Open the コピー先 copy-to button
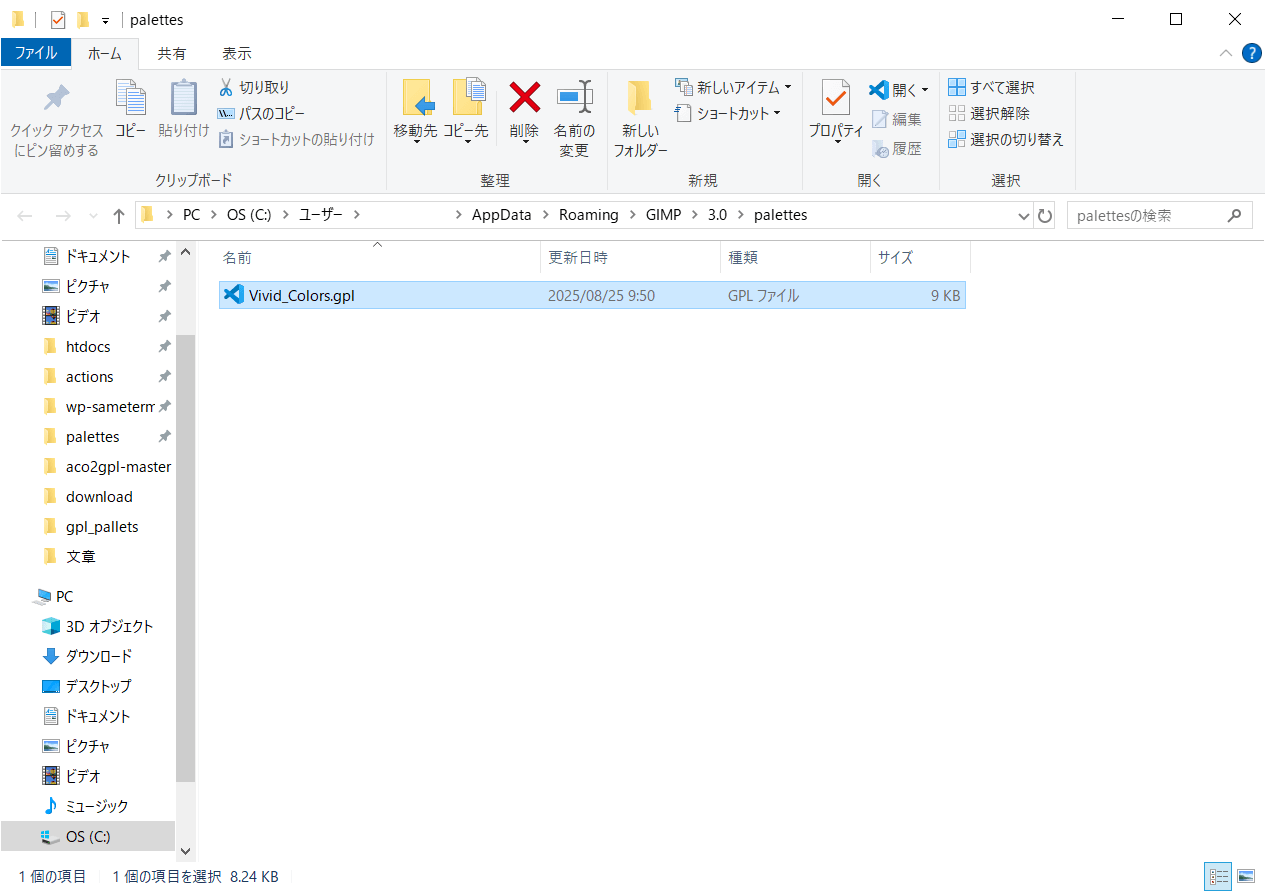This screenshot has height=892, width=1266. (x=466, y=112)
